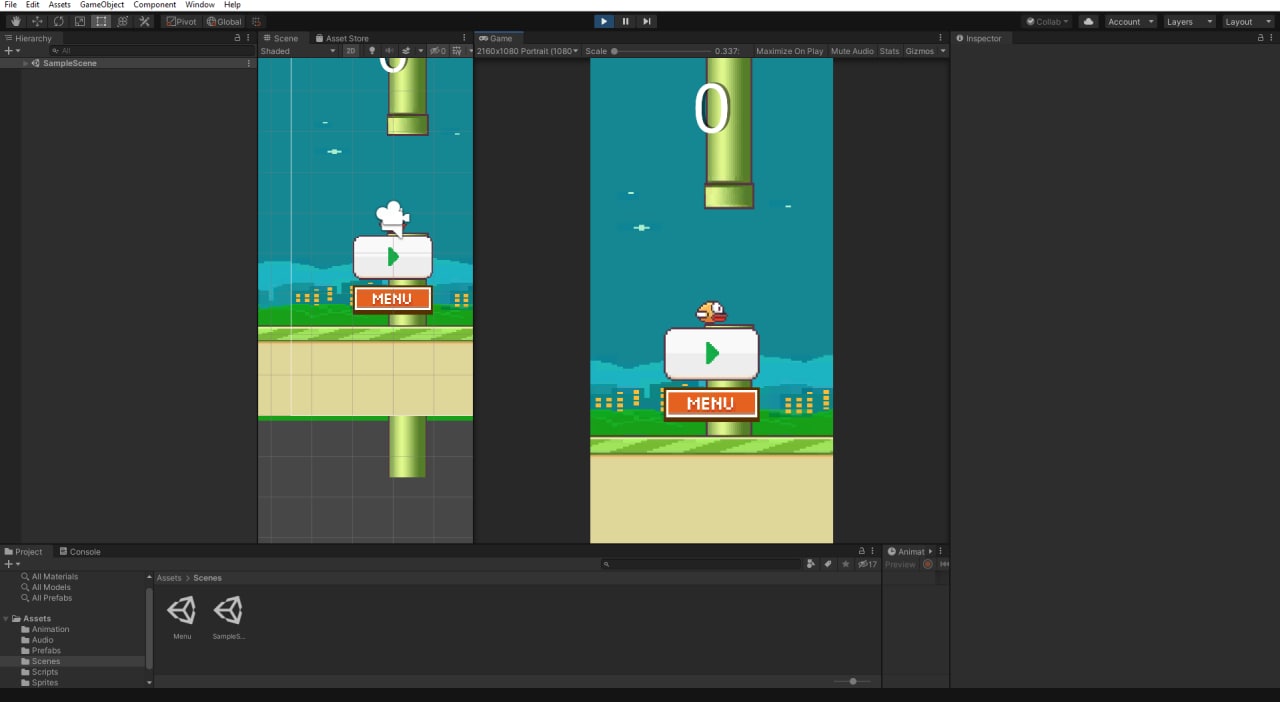This screenshot has width=1280, height=702.
Task: Open the Edit menu
Action: 33,5
